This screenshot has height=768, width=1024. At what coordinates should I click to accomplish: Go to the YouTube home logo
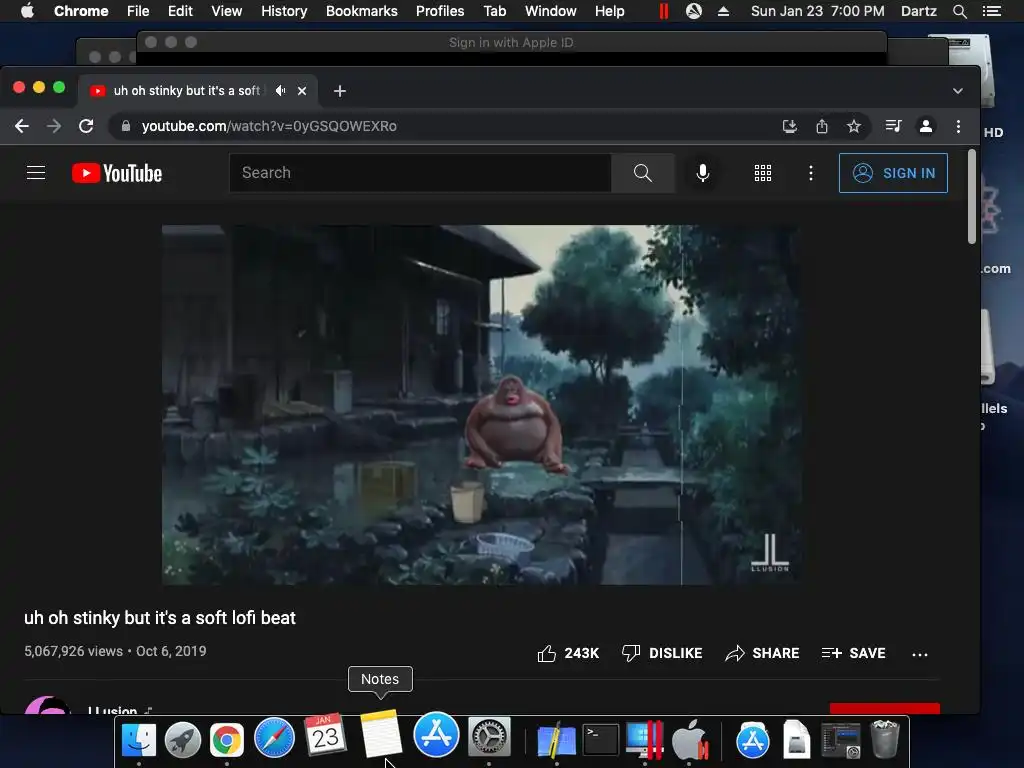117,173
